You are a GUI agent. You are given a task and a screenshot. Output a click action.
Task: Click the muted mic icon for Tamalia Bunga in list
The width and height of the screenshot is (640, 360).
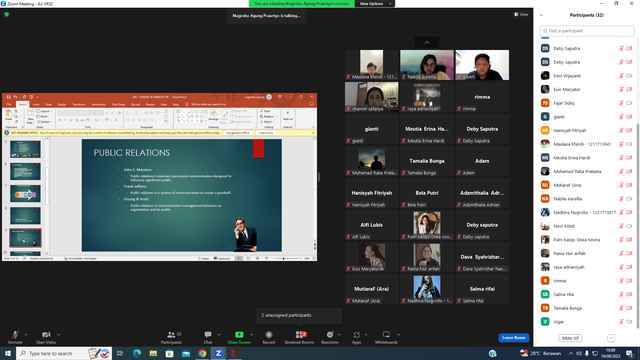coord(621,308)
